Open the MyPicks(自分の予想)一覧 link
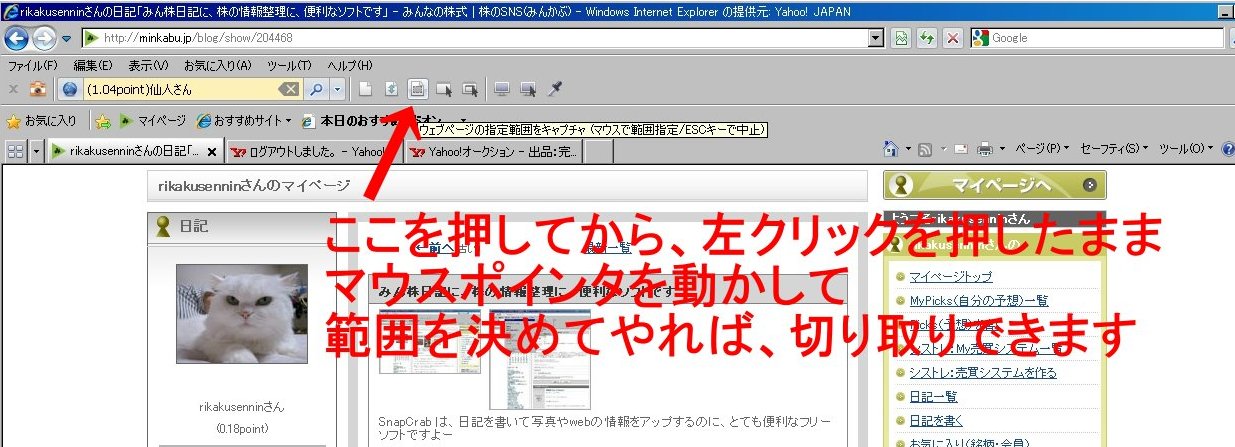Image resolution: width=1235 pixels, height=447 pixels. pyautogui.click(x=979, y=300)
